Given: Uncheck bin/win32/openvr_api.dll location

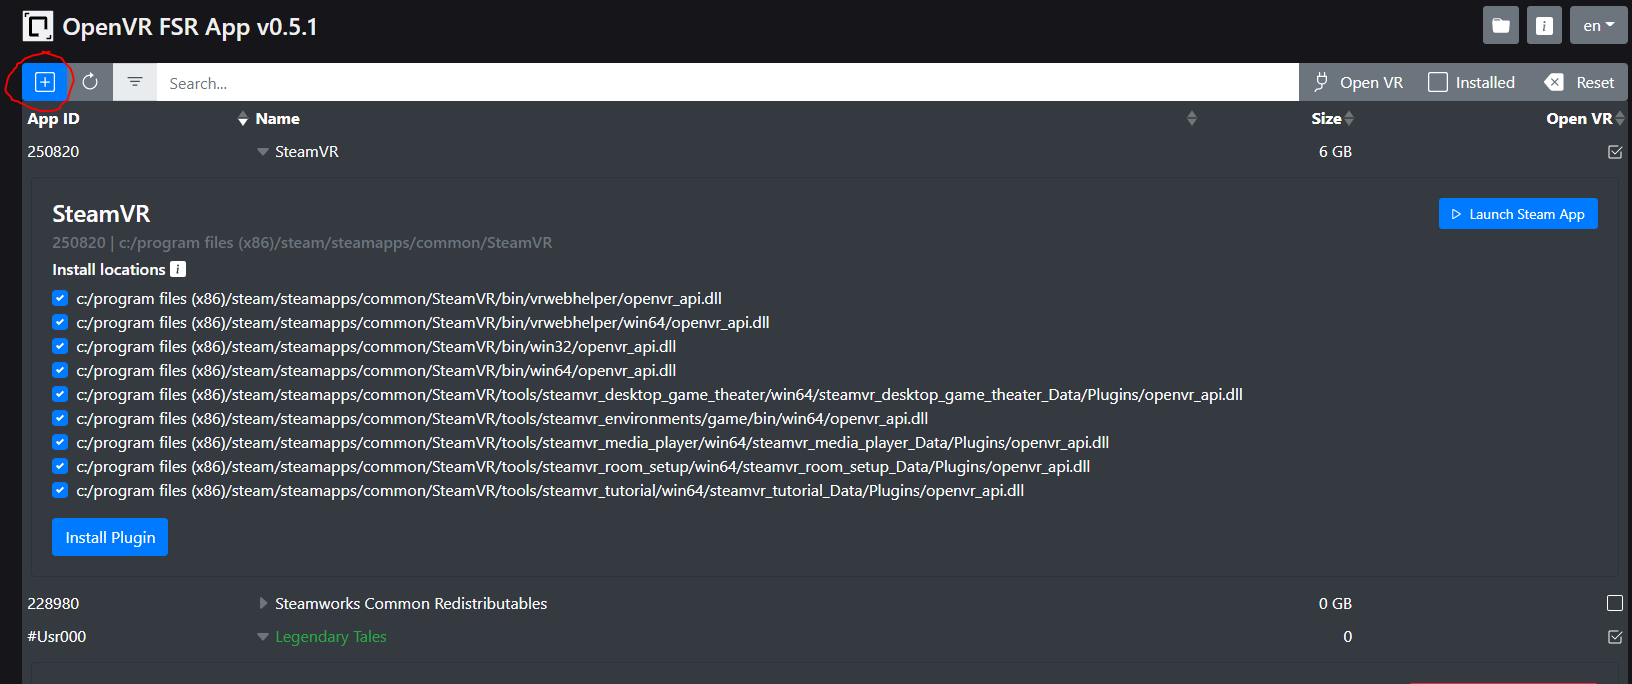Looking at the screenshot, I should point(60,346).
